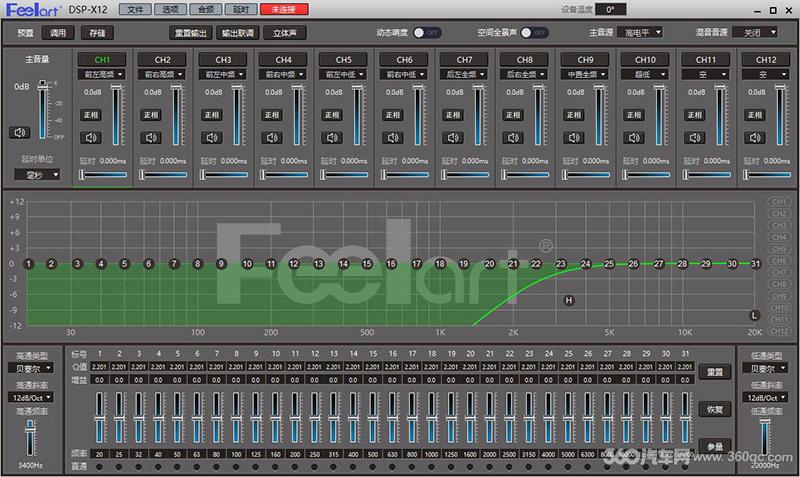Click the 1000 Hz EQ band fader
Viewport: 800px width, 477px height.
click(x=432, y=417)
